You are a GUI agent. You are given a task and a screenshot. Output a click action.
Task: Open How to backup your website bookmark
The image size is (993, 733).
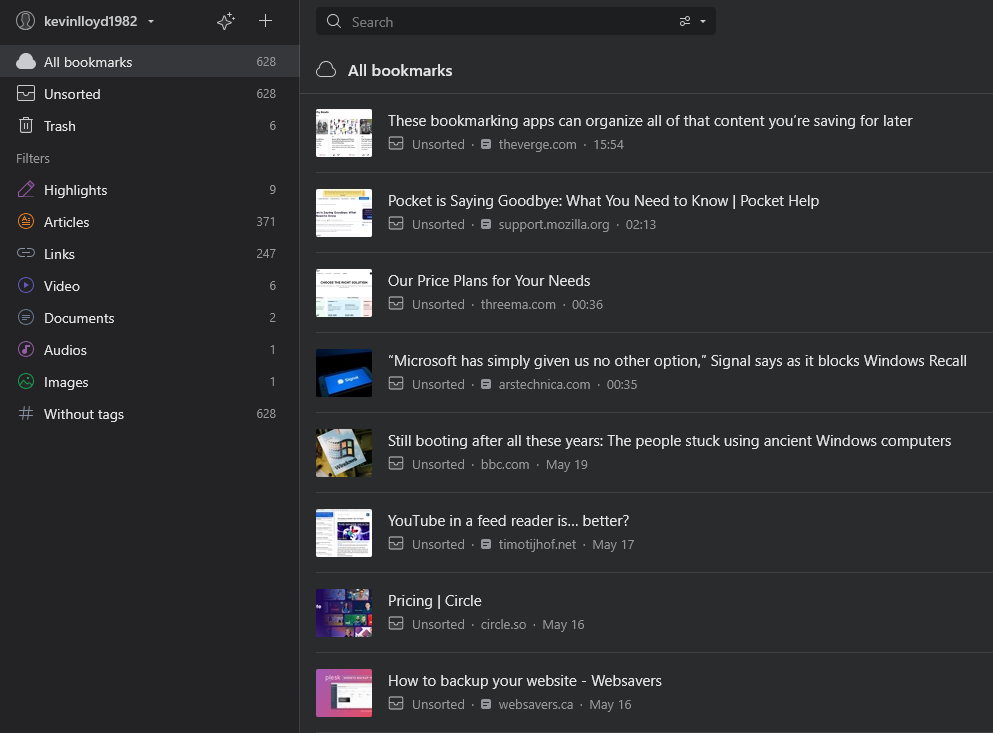coord(524,680)
